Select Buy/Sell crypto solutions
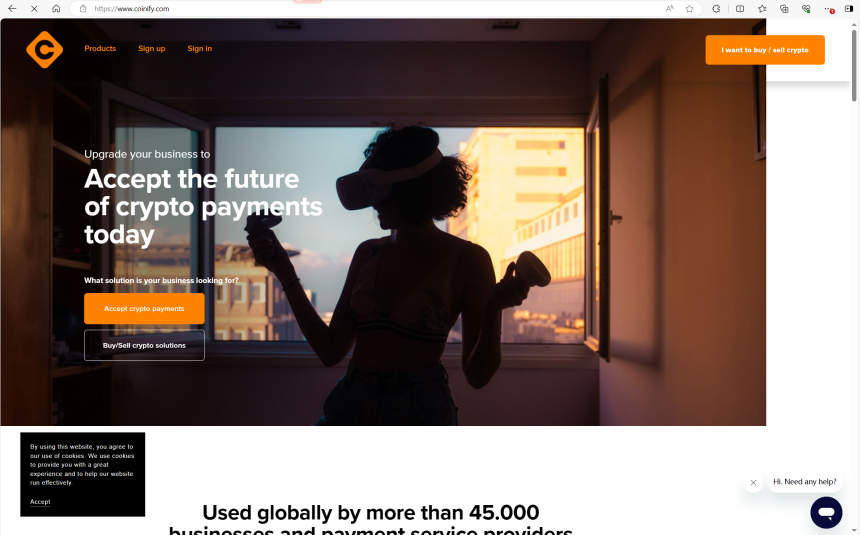860x535 pixels. point(144,345)
